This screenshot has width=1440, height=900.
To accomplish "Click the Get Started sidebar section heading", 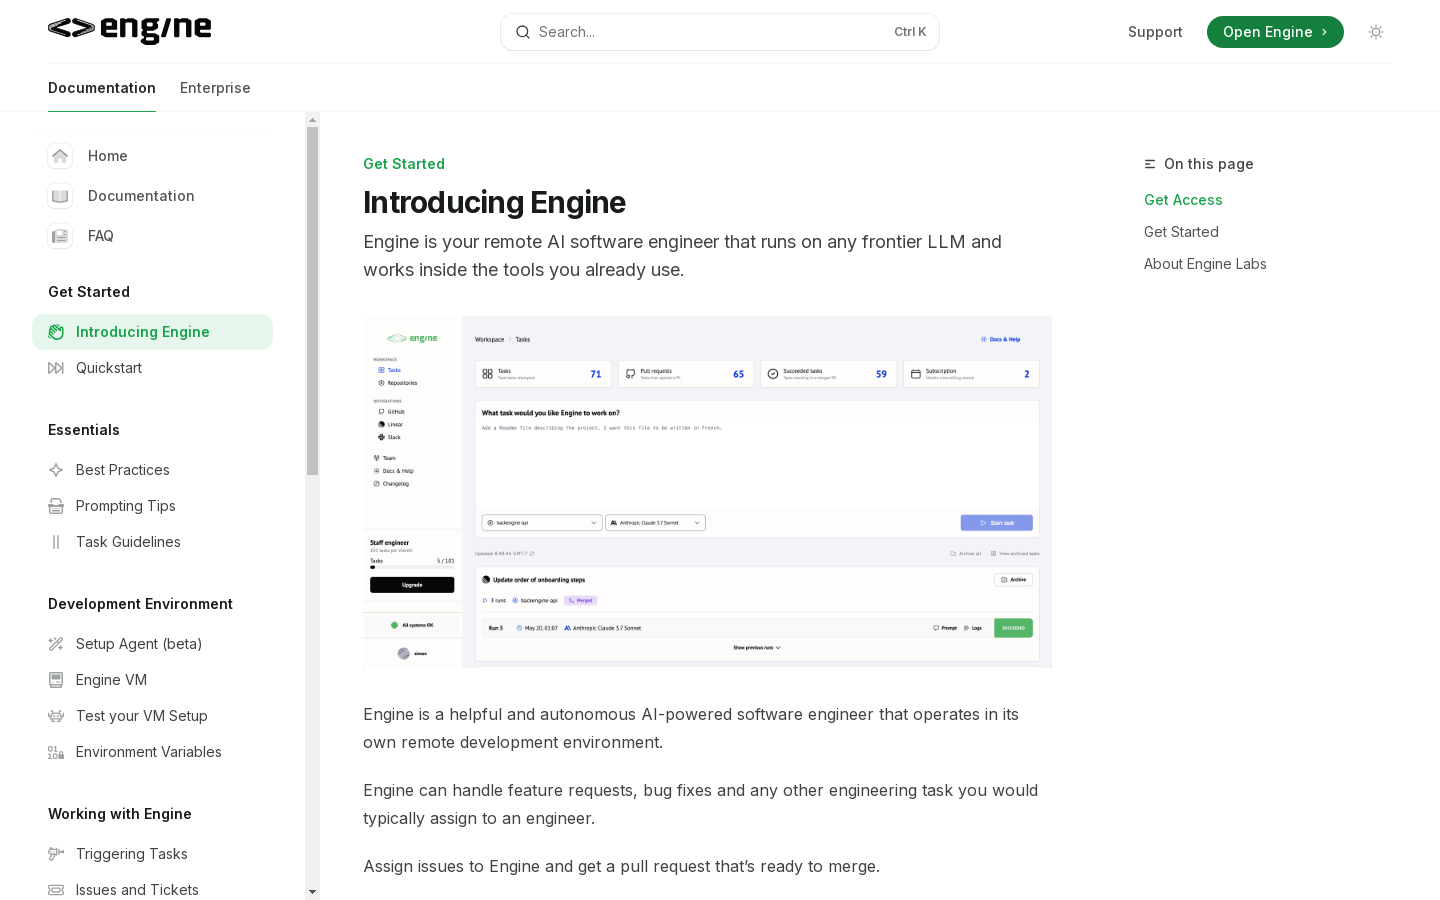I will pyautogui.click(x=89, y=292).
